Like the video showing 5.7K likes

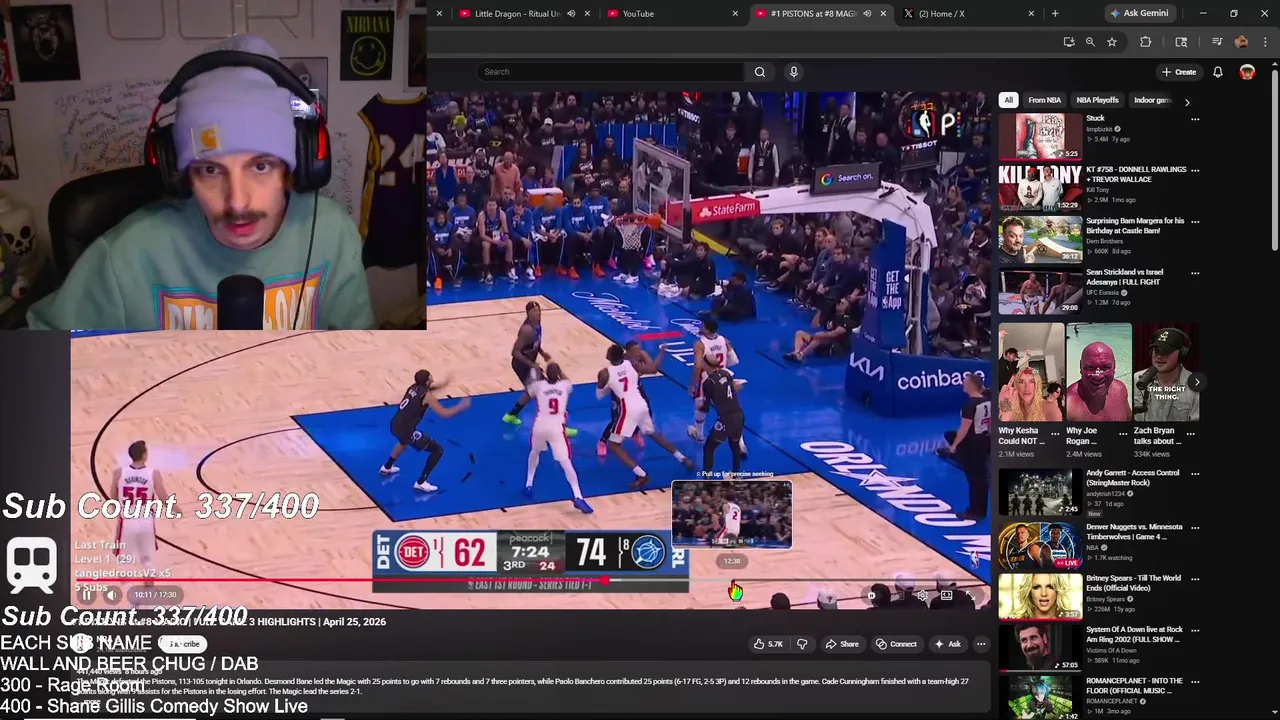[x=768, y=644]
